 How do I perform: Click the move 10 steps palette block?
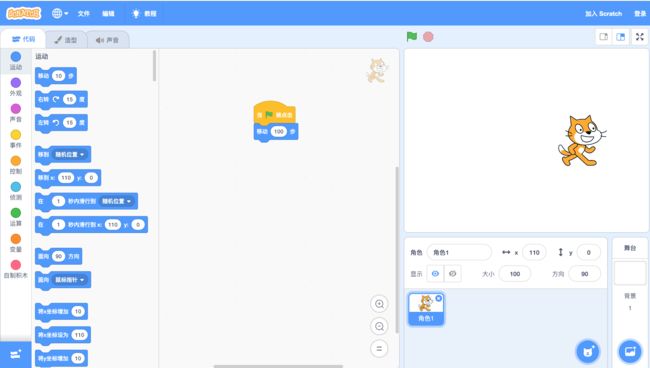point(56,76)
